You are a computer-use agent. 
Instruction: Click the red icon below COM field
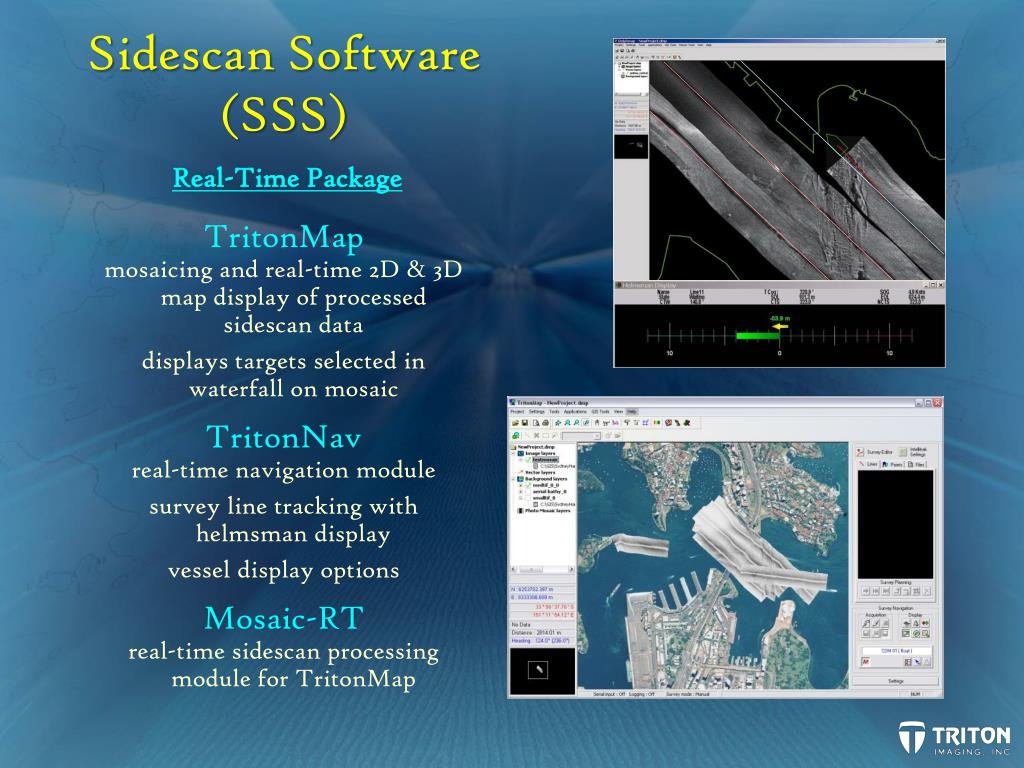865,662
